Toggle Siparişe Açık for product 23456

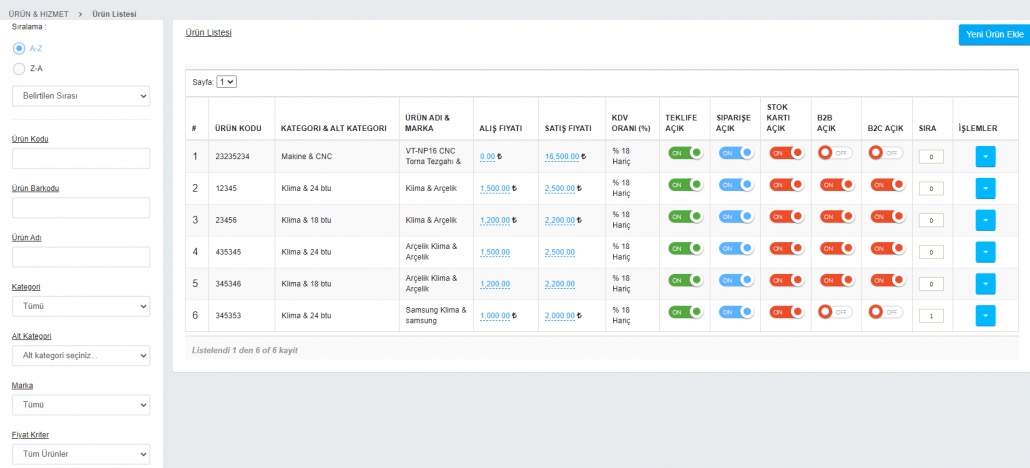coord(736,216)
